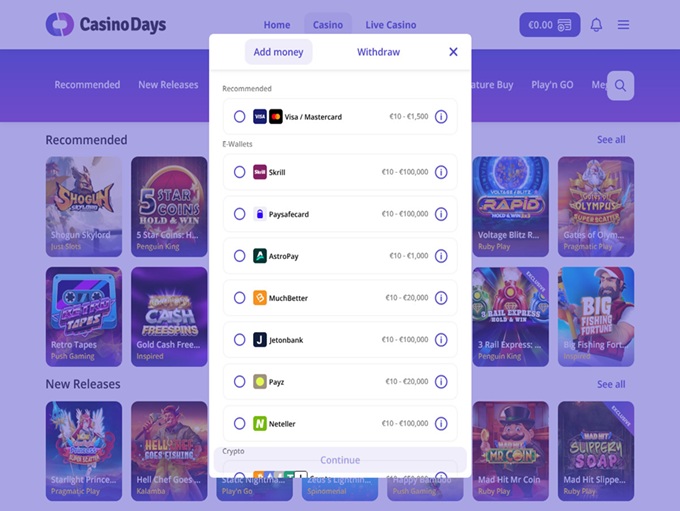Click the CasinoDays logo
The height and width of the screenshot is (511, 680).
click(106, 24)
